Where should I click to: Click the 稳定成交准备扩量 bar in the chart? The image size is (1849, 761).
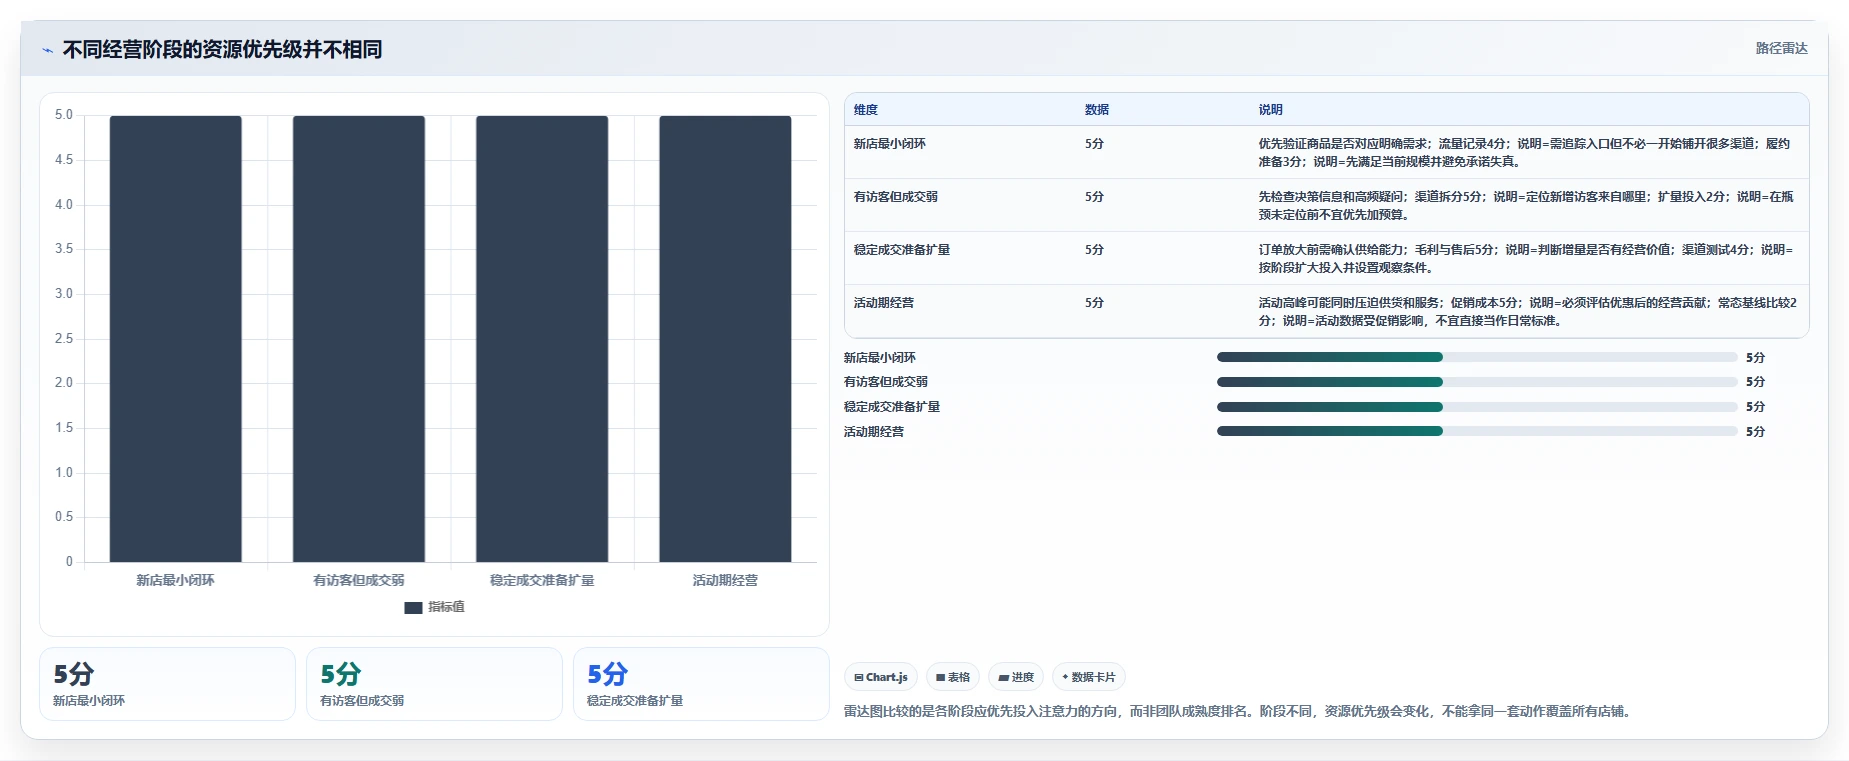(542, 339)
